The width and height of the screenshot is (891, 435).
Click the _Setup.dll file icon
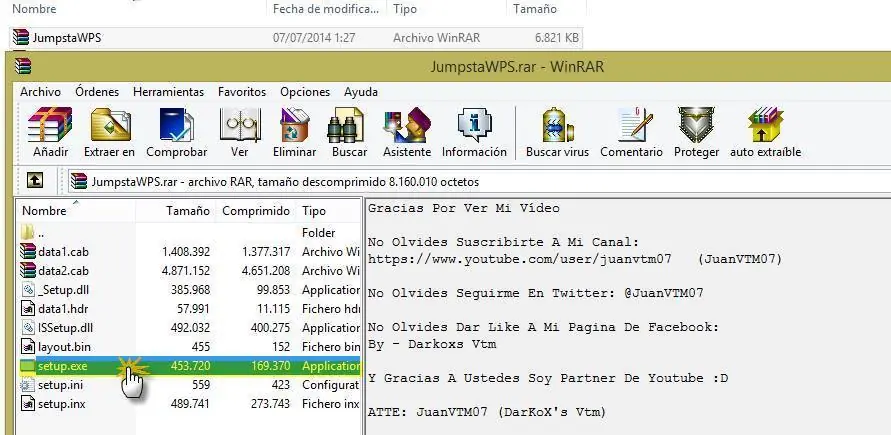(x=27, y=290)
